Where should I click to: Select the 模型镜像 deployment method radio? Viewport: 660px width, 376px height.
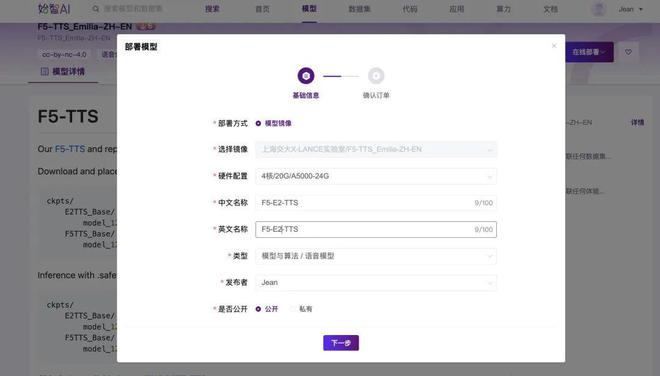258,123
